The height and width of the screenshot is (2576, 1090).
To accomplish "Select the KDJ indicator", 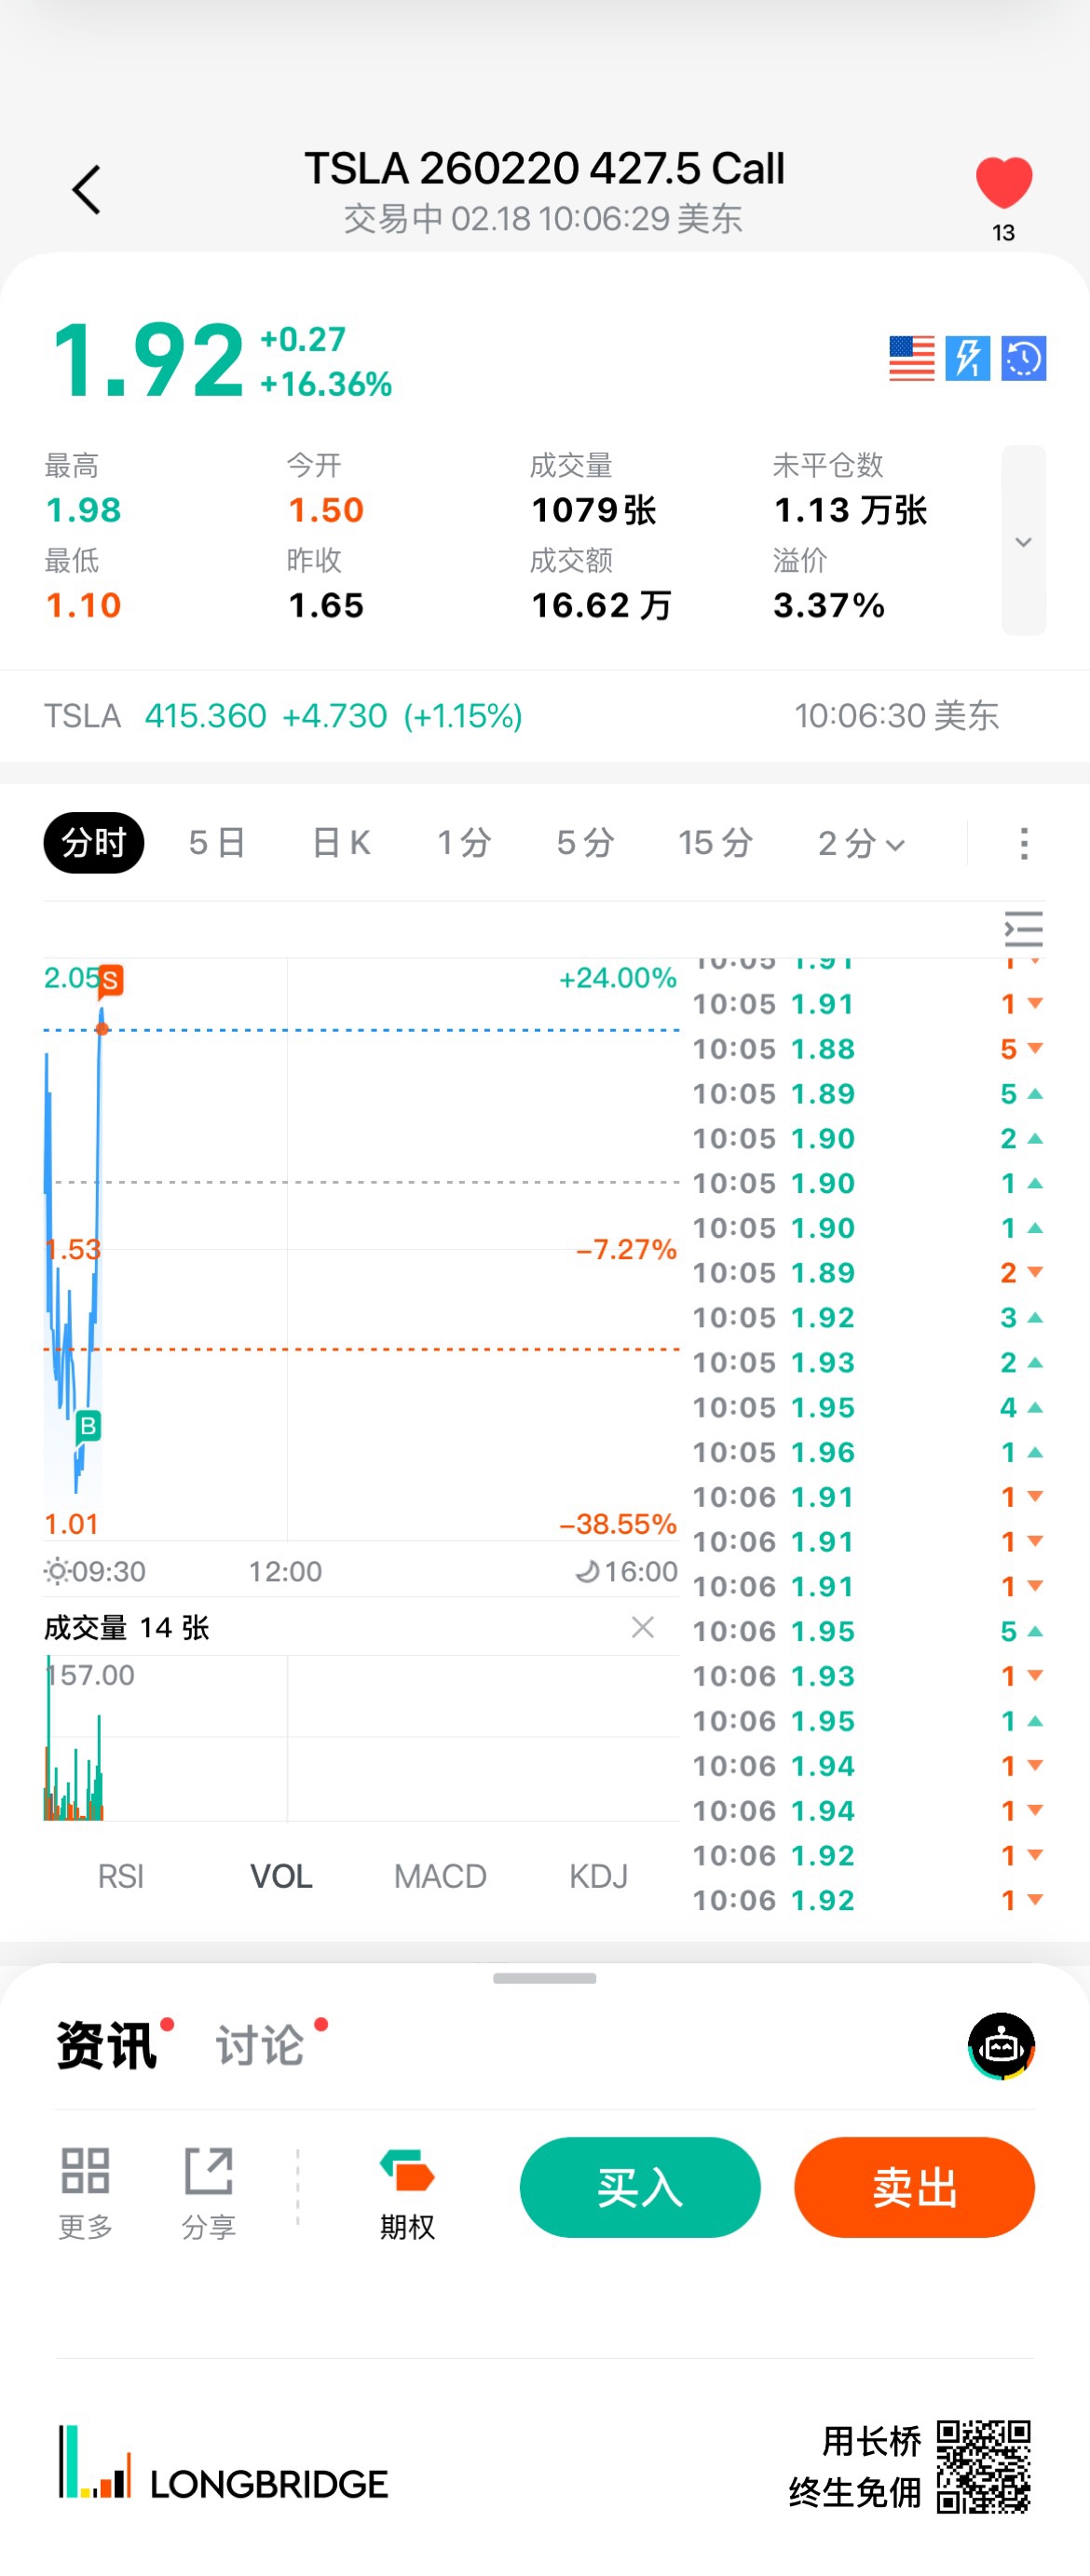I will click(598, 1876).
